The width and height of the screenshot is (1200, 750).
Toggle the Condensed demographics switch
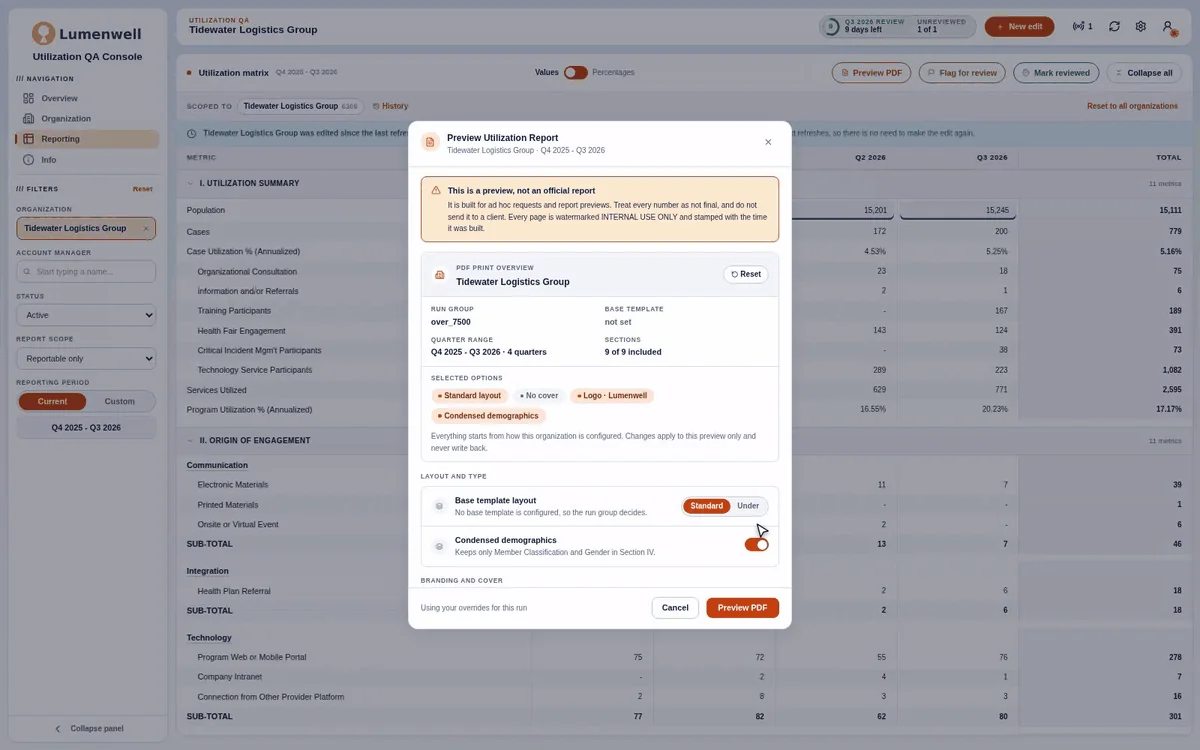(757, 545)
